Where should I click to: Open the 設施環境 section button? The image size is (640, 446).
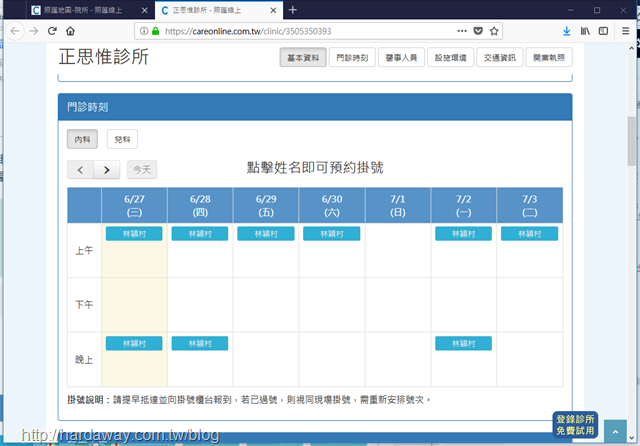[451, 58]
